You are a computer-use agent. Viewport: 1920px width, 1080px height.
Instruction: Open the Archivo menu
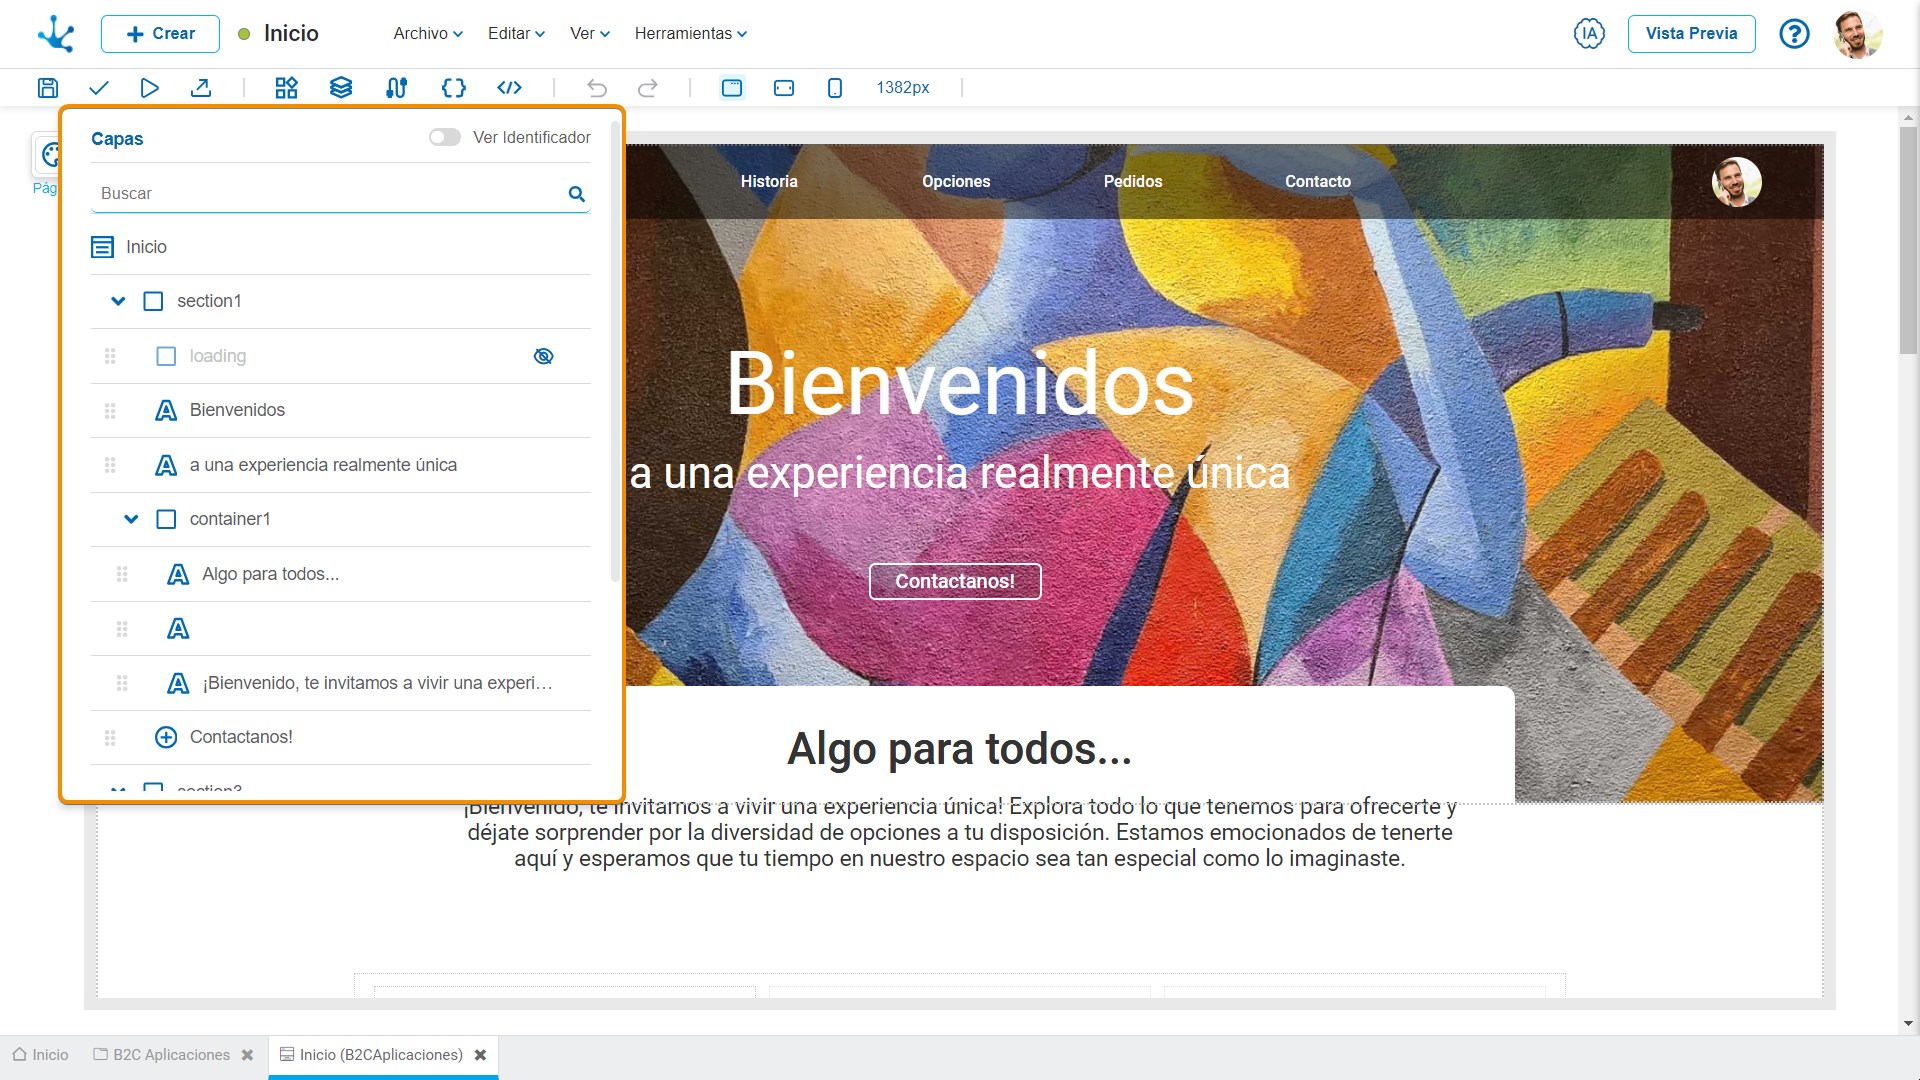[x=428, y=33]
